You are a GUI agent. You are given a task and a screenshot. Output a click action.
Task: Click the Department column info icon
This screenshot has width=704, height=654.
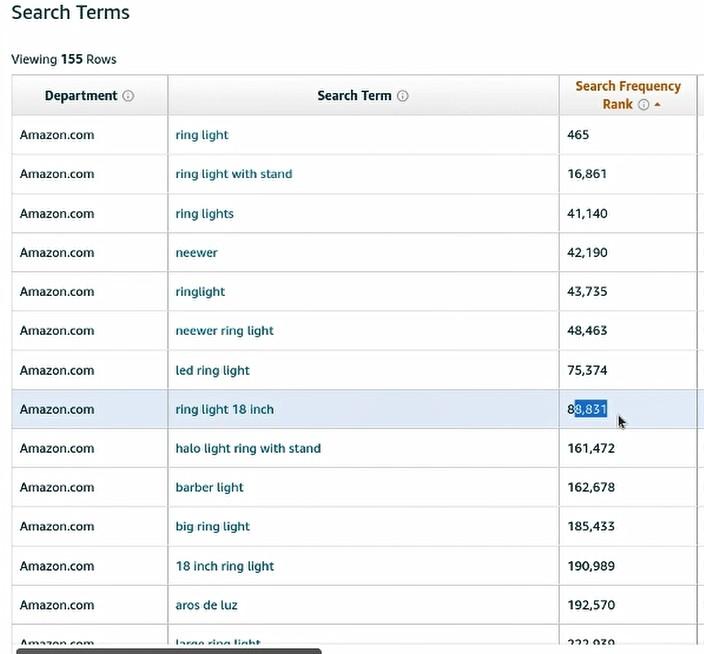(x=128, y=96)
